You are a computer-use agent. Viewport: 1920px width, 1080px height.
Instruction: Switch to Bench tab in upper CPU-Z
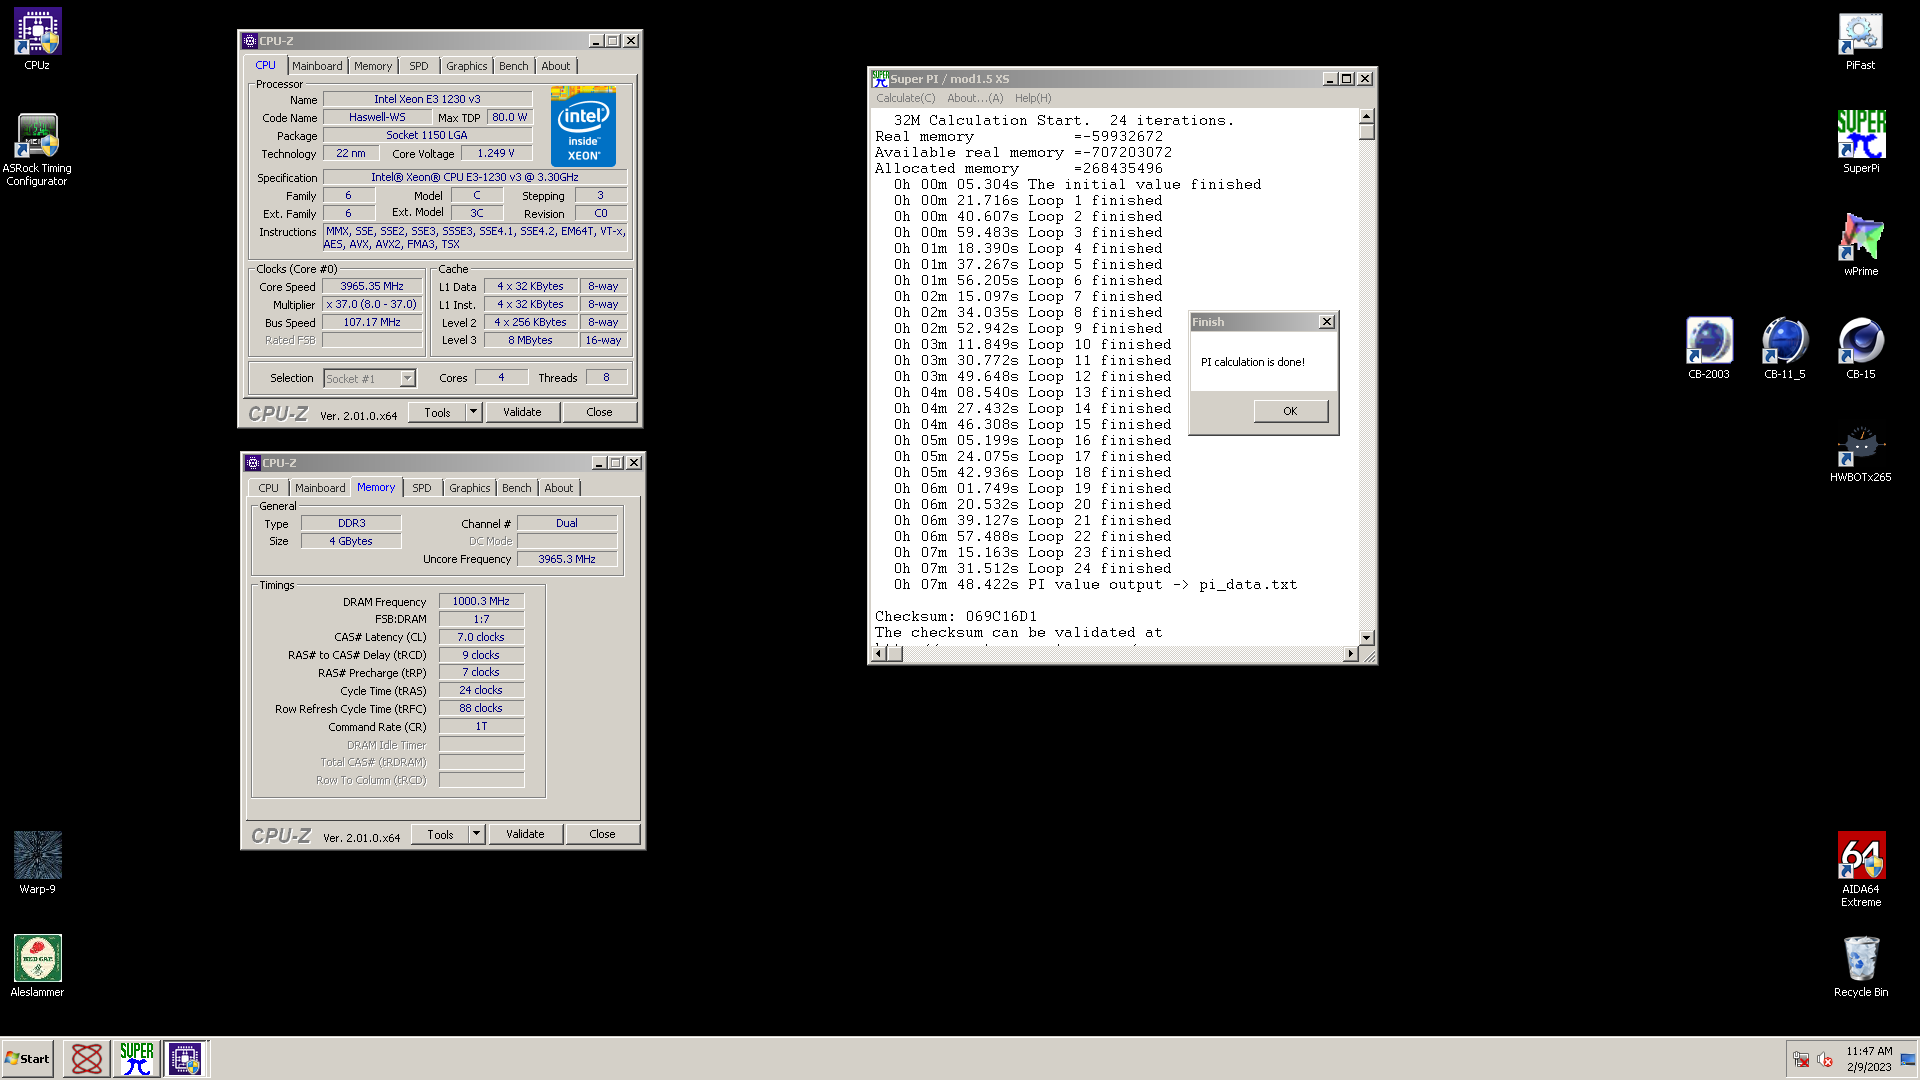pos(514,66)
